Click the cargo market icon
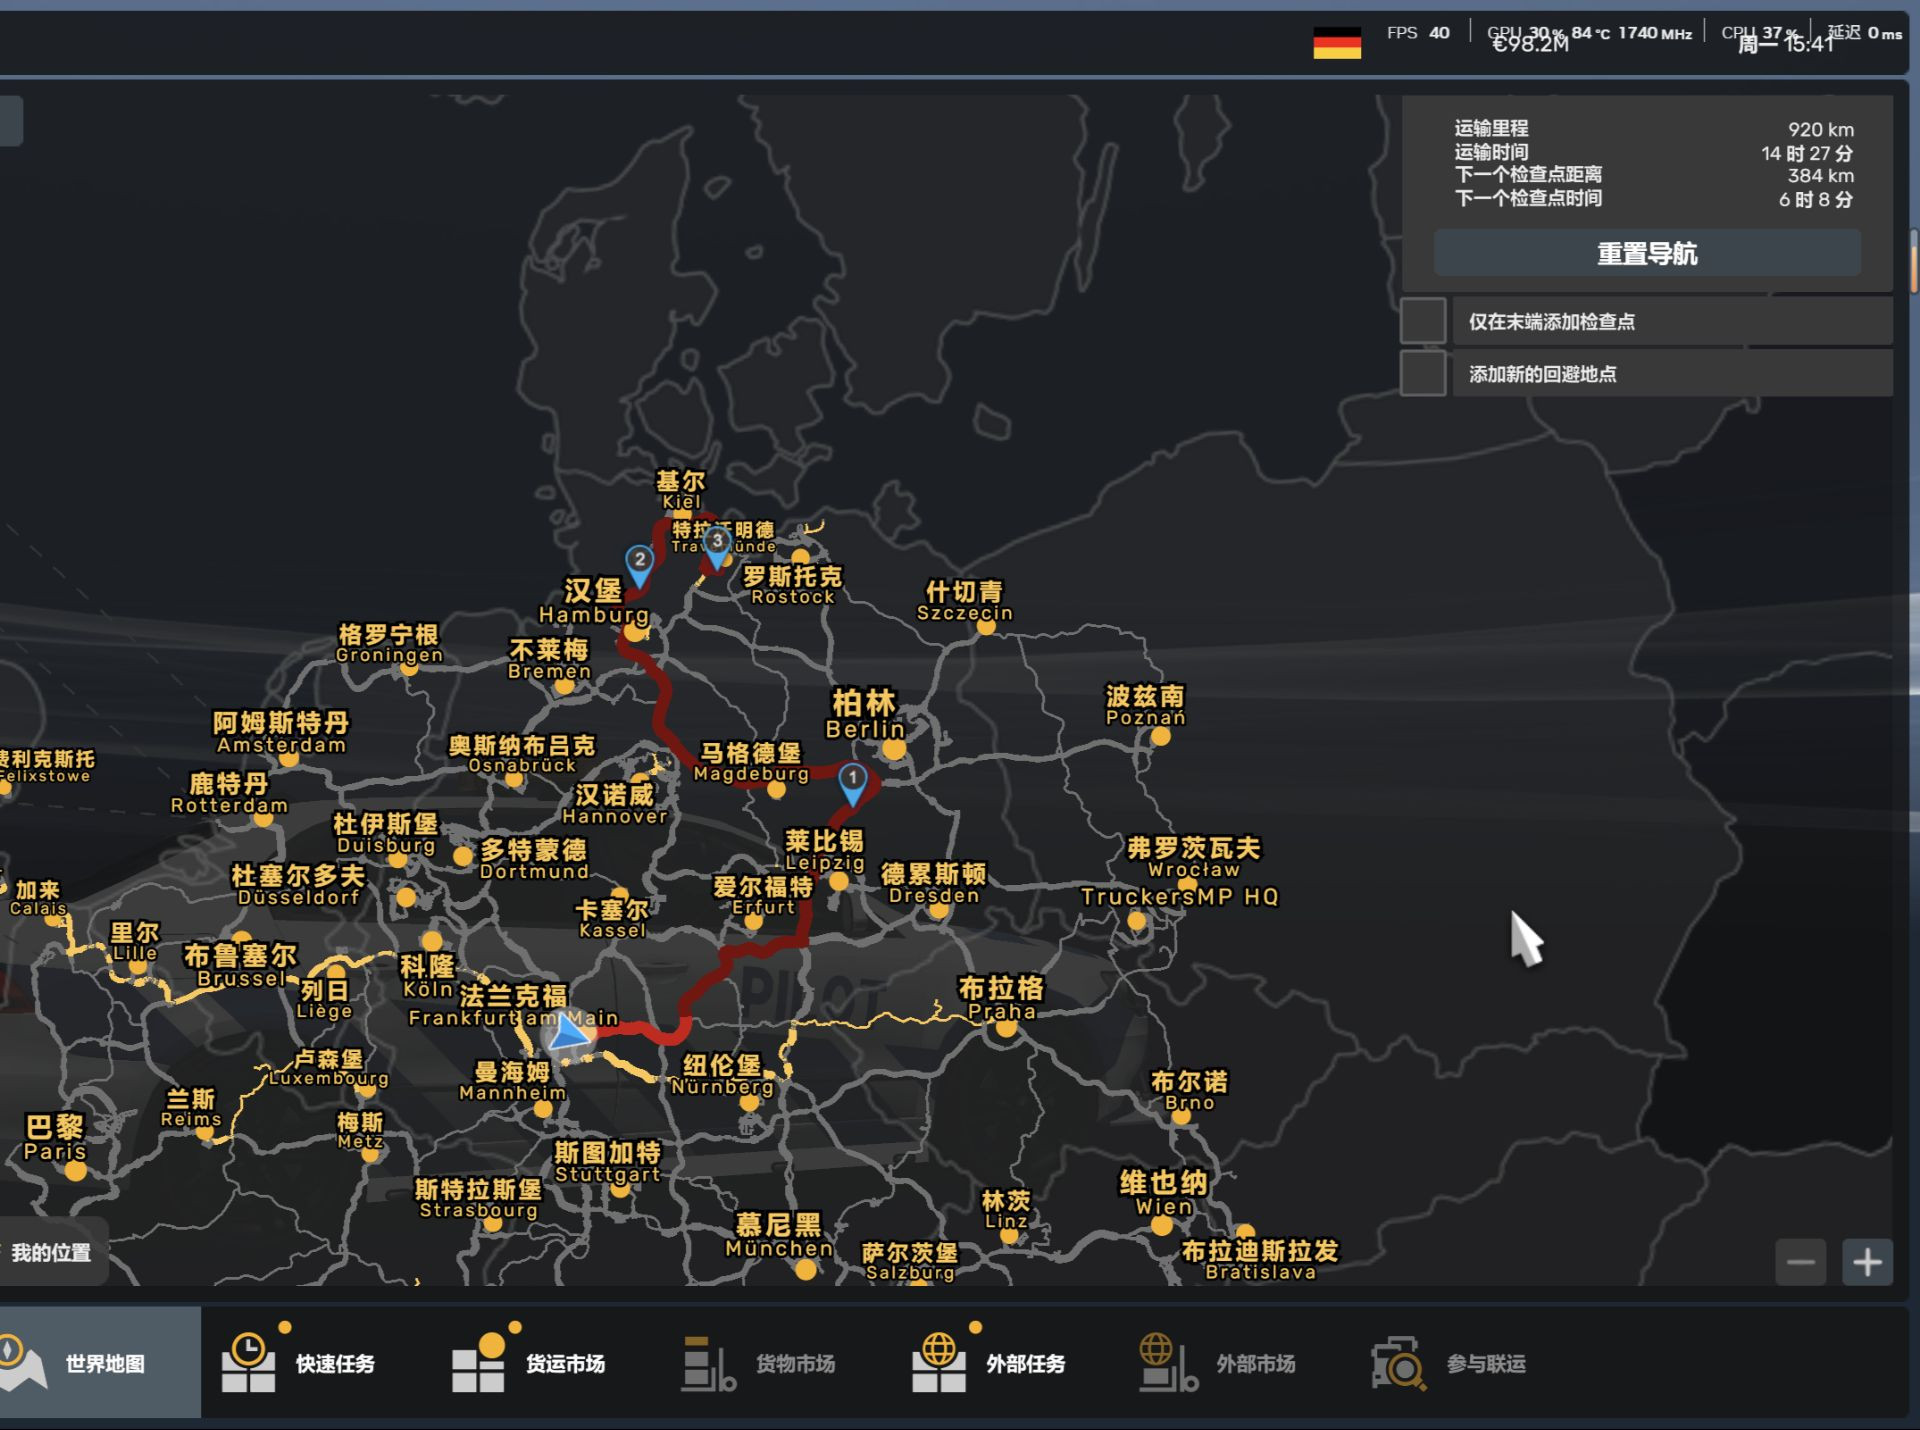The width and height of the screenshot is (1920, 1430). point(708,1364)
